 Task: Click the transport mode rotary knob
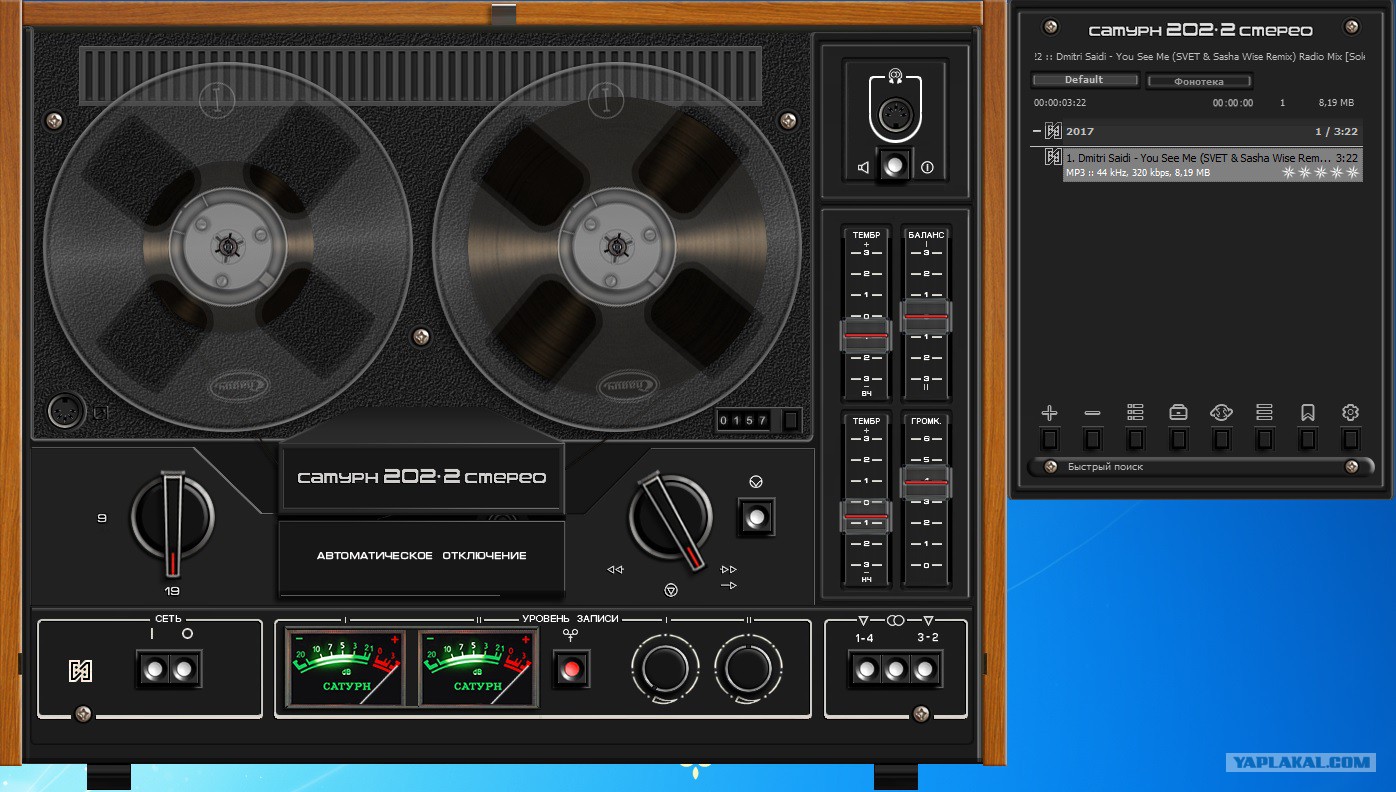pyautogui.click(x=671, y=517)
